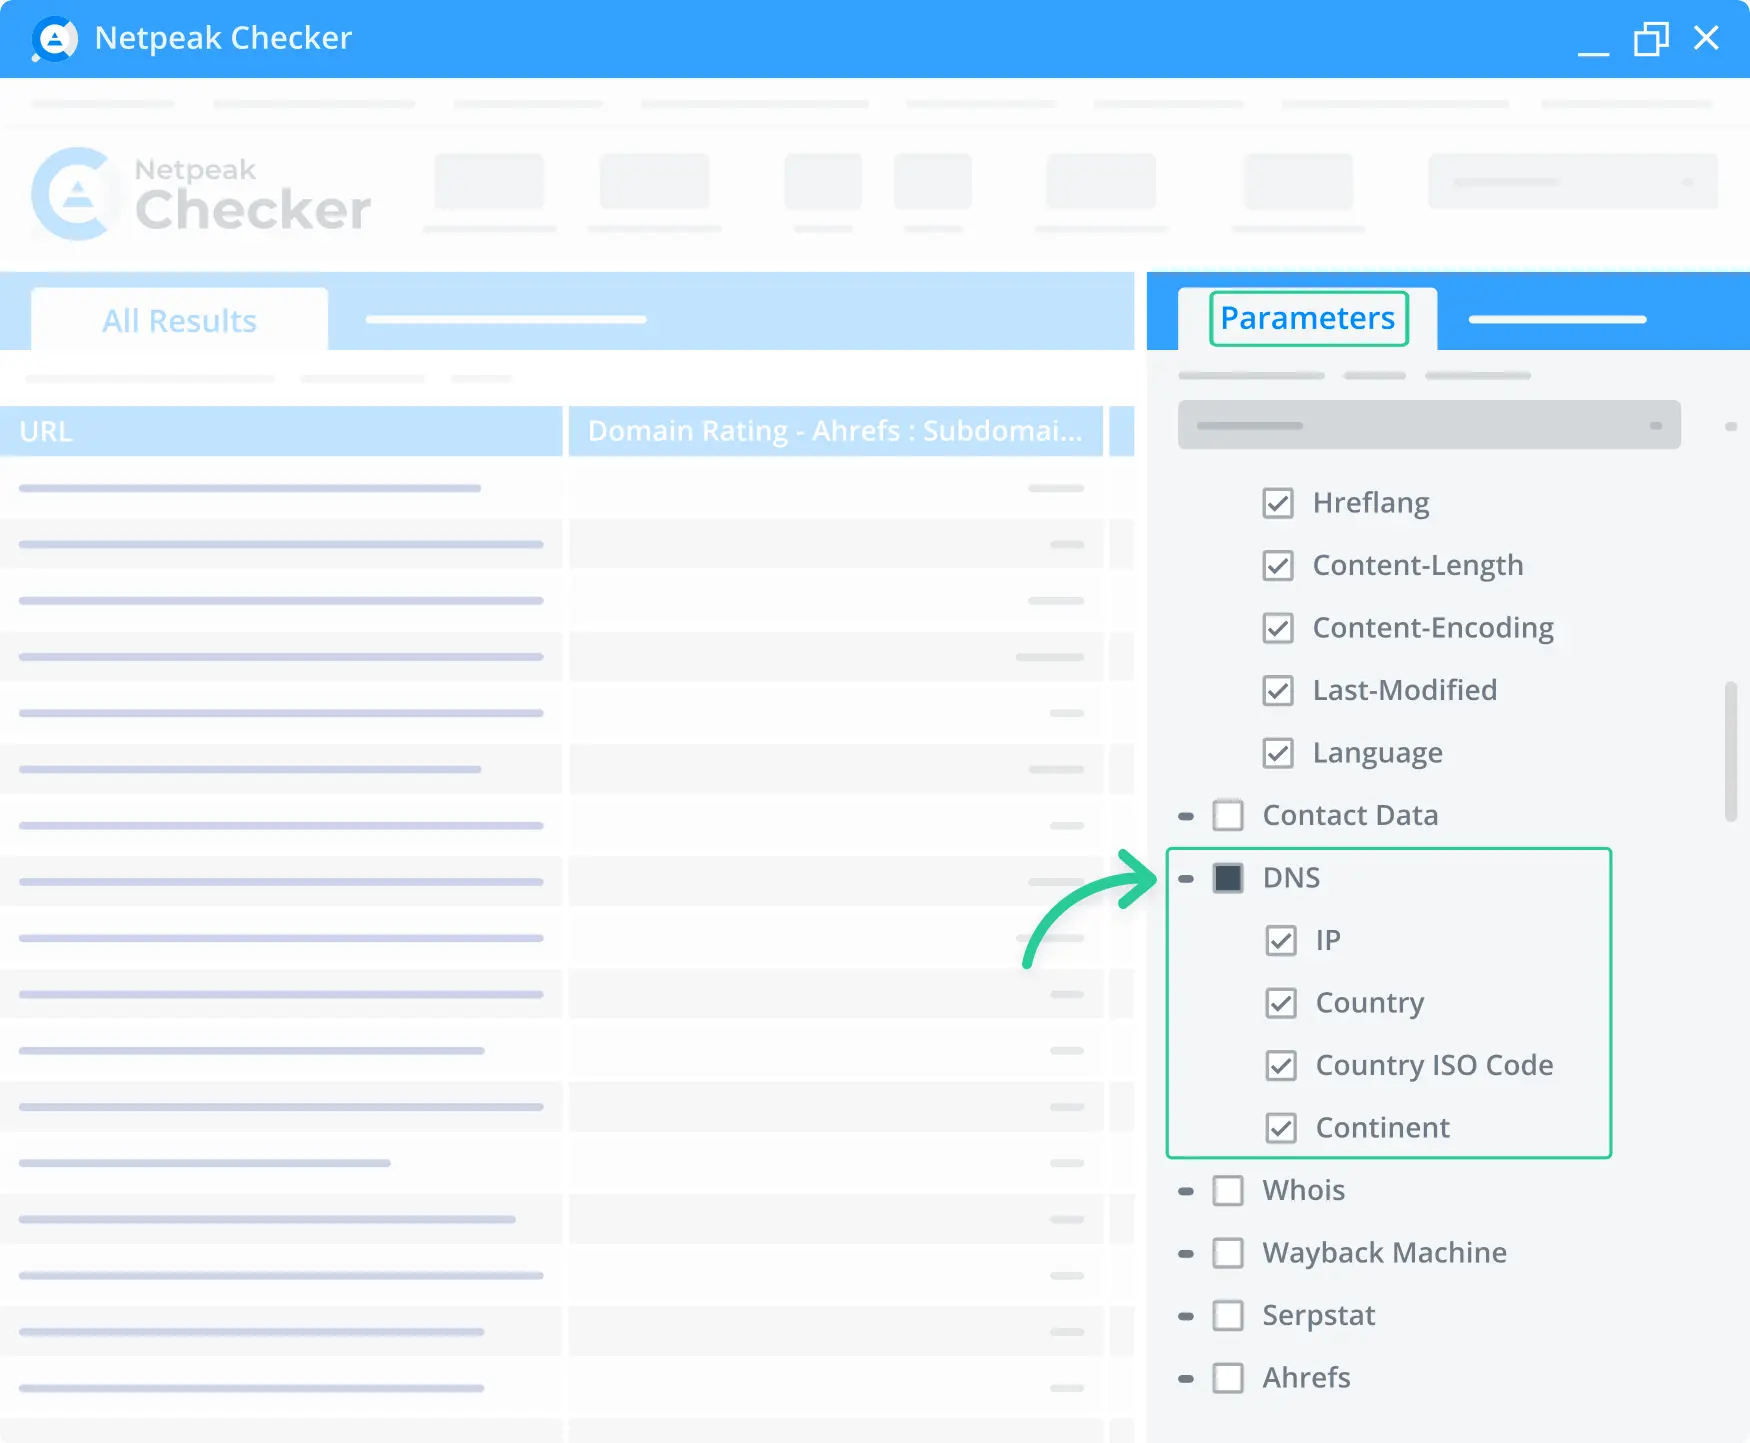
Task: Open the parameters template dropdown
Action: click(x=1429, y=425)
